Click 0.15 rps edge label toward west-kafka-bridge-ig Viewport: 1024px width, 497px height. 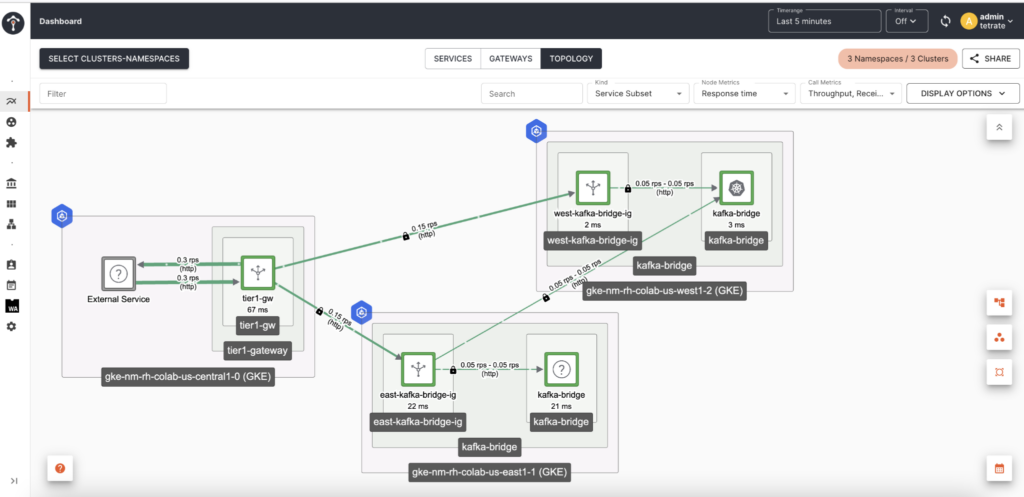pos(423,230)
